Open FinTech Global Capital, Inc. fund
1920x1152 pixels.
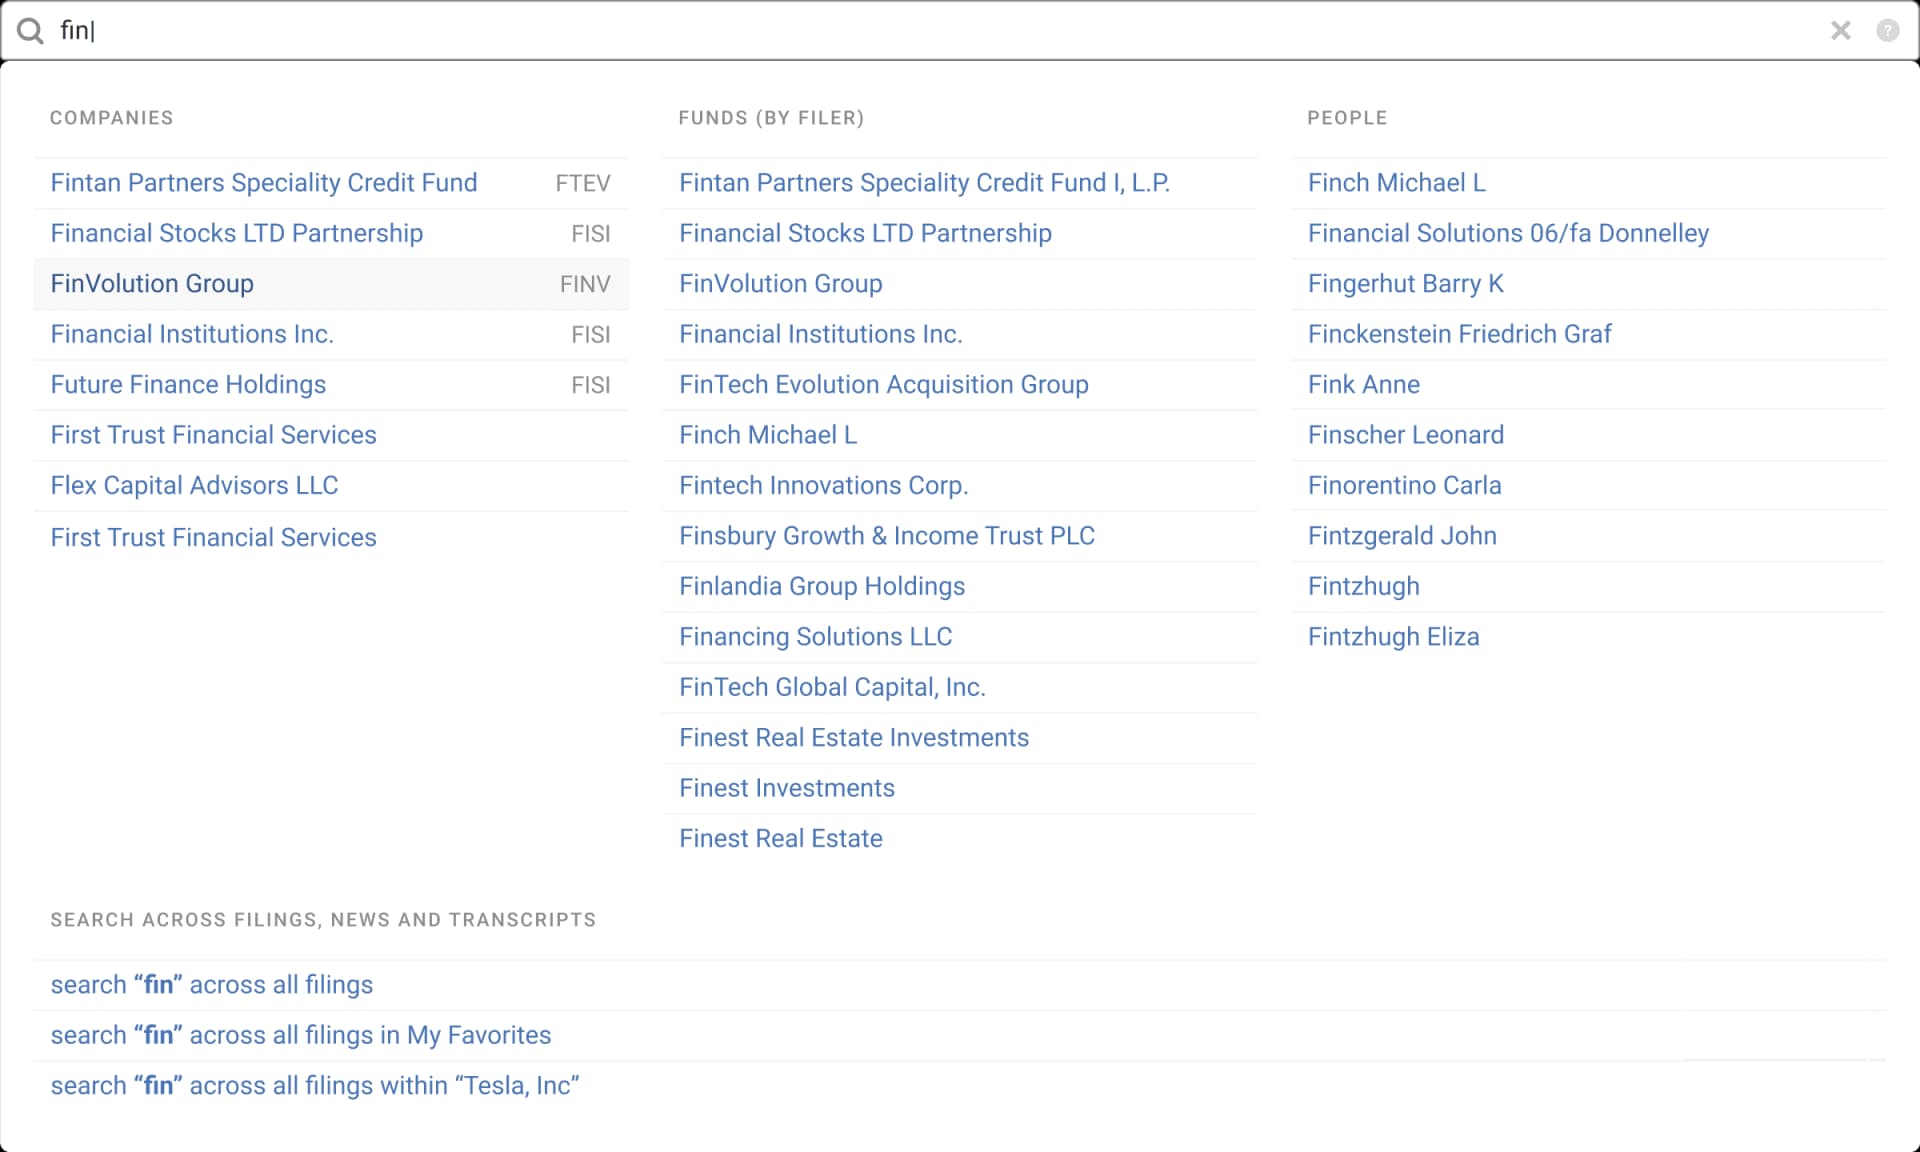click(832, 687)
